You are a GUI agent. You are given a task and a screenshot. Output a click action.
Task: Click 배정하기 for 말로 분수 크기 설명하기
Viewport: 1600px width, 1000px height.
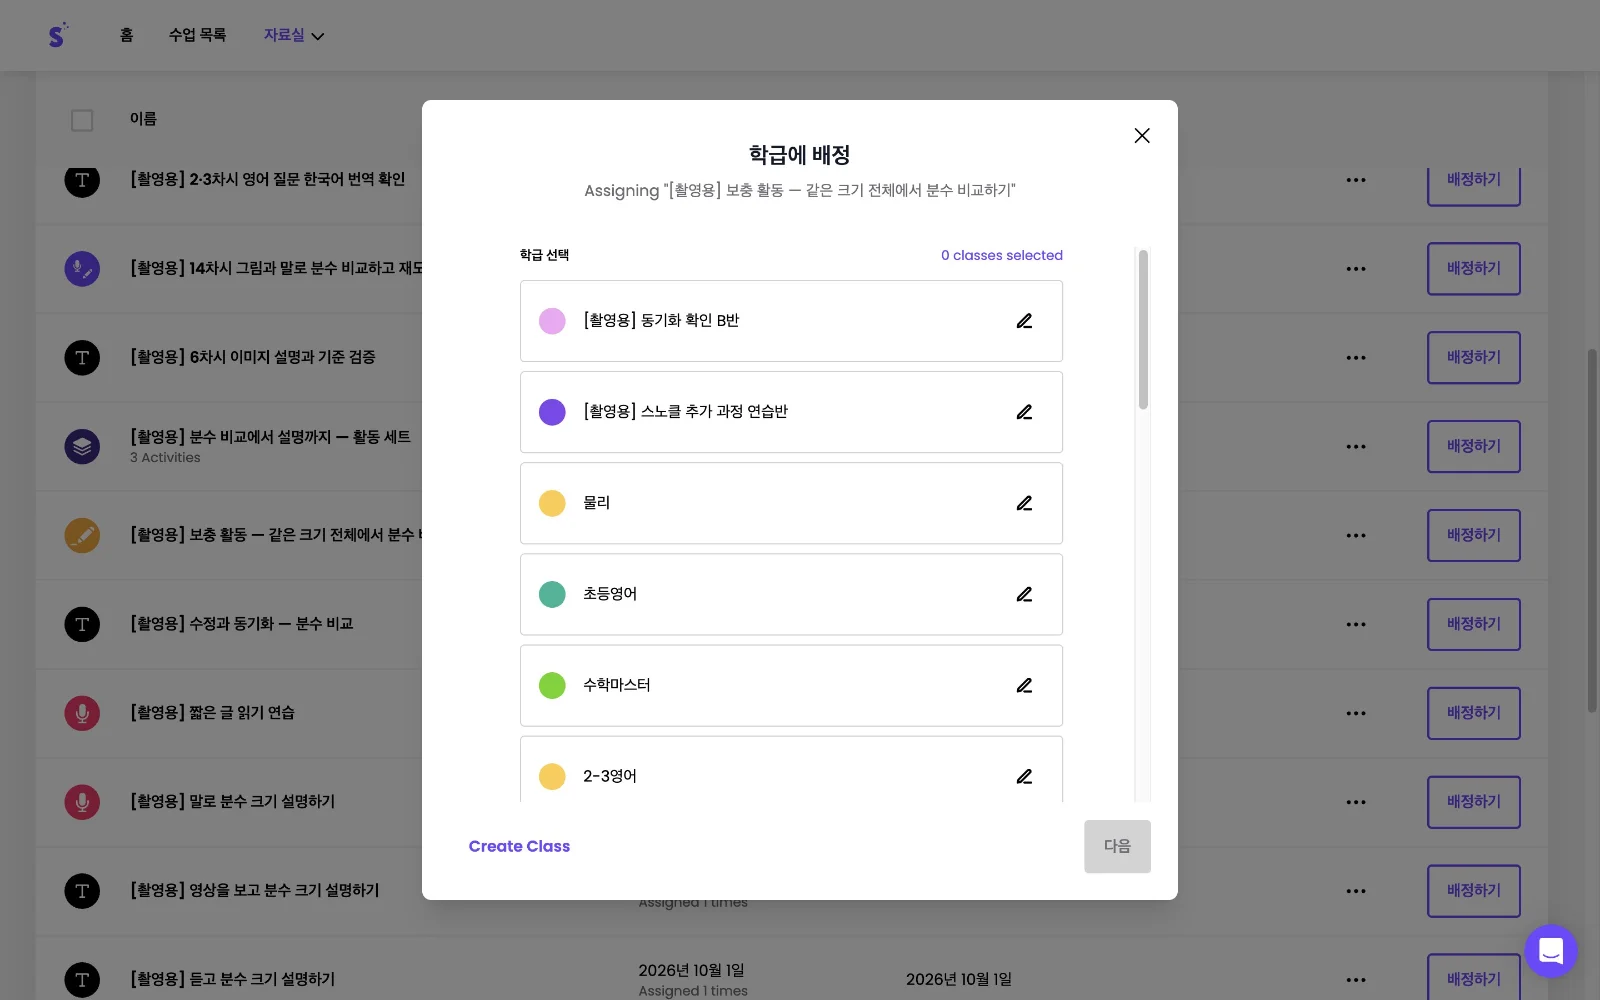point(1474,802)
